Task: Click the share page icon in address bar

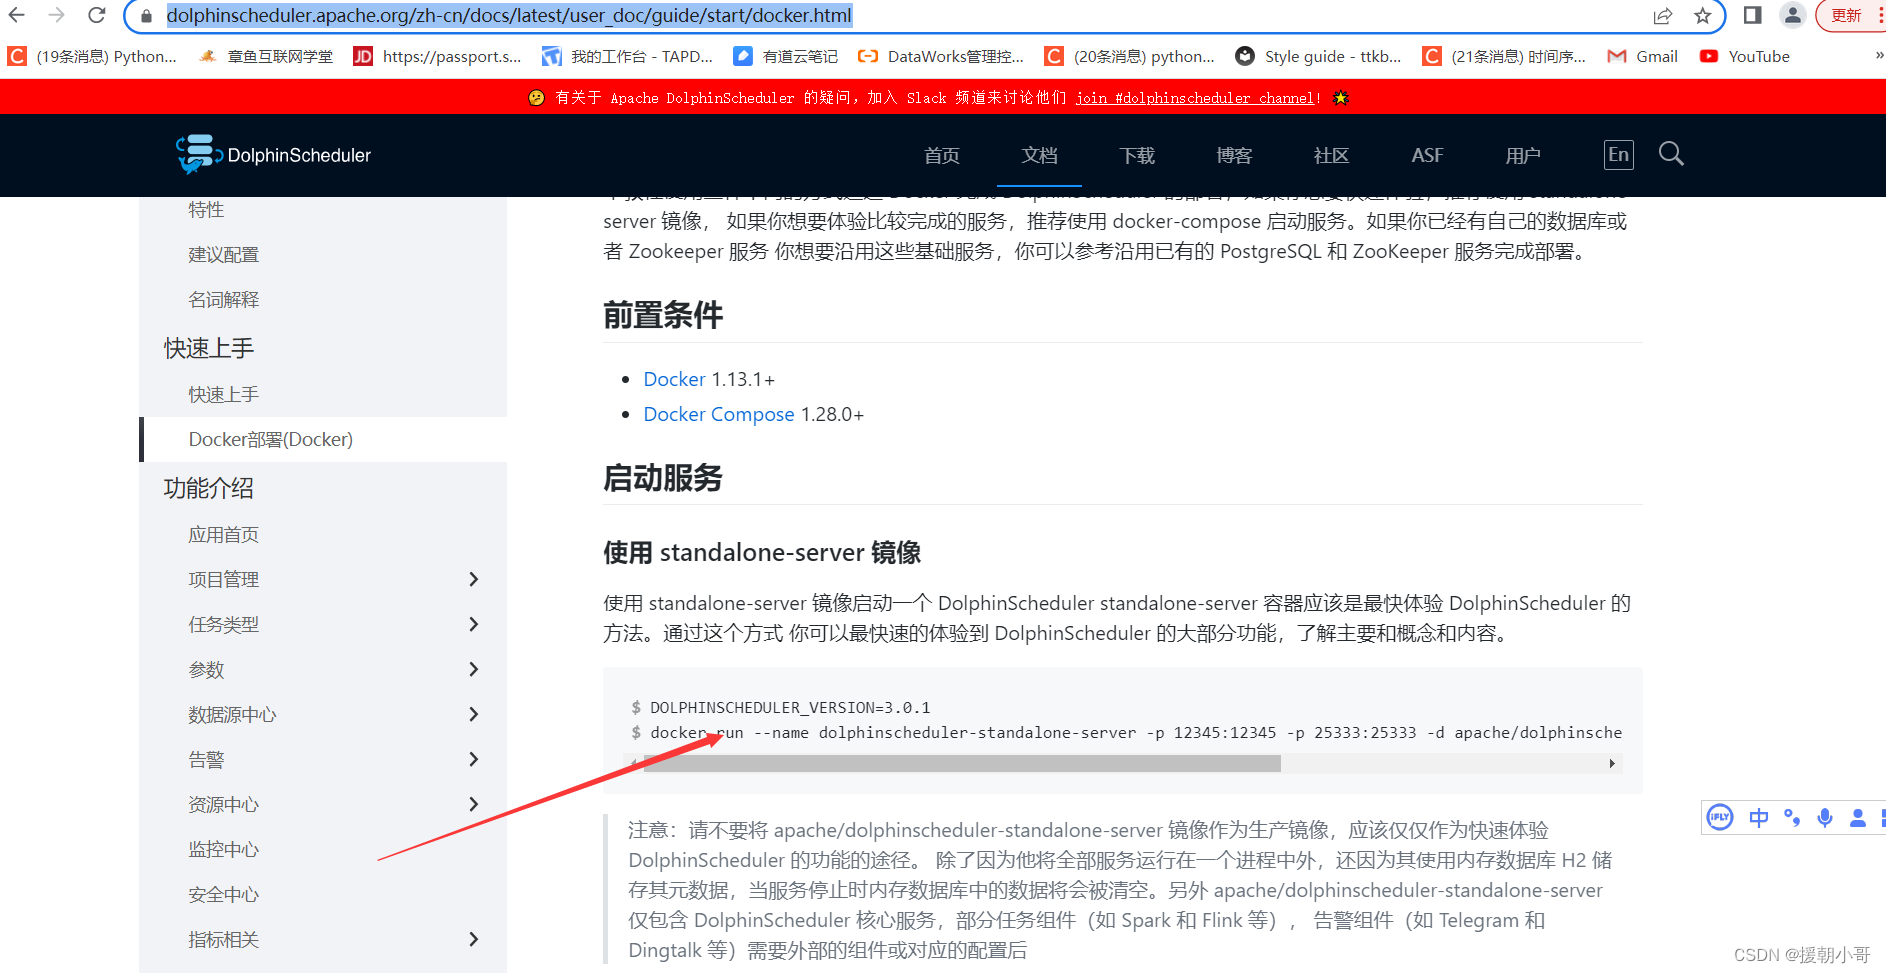Action: (1663, 15)
